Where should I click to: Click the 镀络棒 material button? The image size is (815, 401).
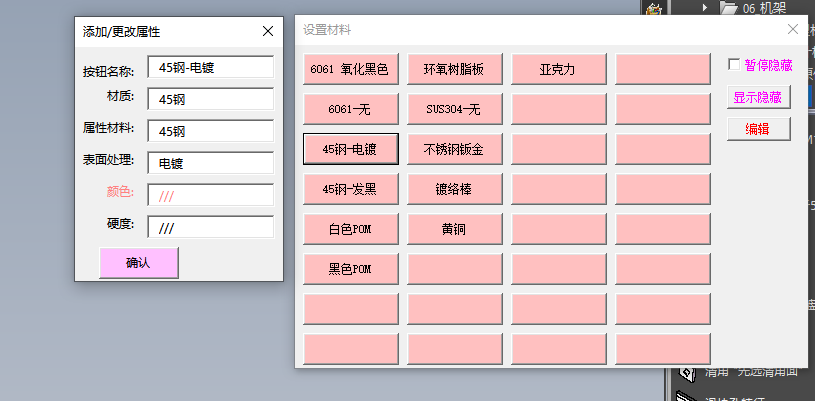click(455, 189)
